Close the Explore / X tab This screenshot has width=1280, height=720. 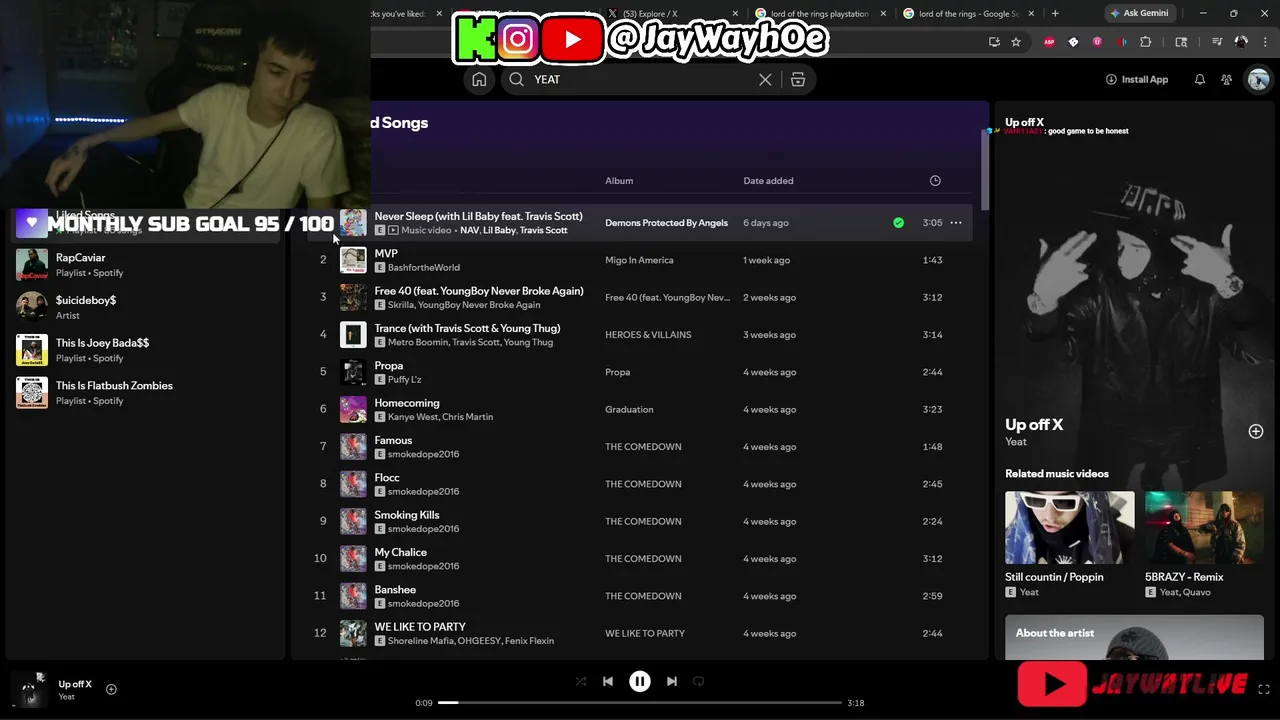735,14
